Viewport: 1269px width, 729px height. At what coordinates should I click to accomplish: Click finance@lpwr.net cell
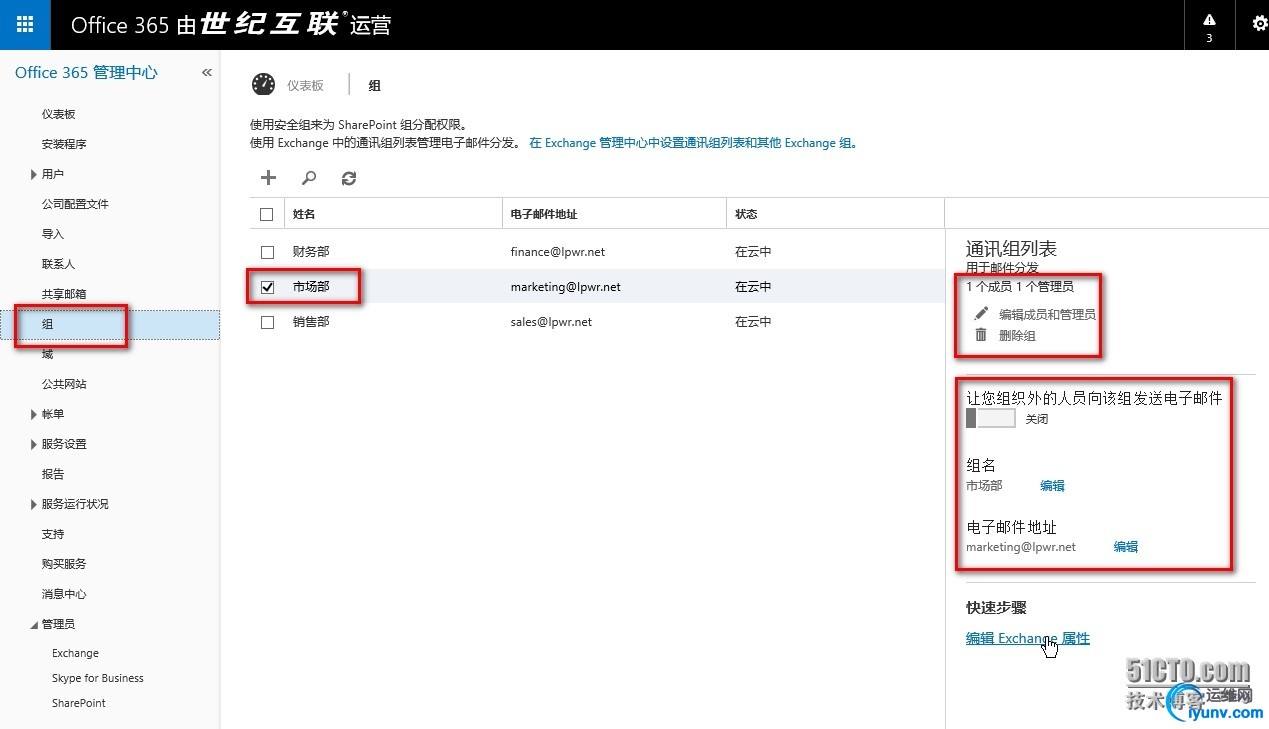557,252
